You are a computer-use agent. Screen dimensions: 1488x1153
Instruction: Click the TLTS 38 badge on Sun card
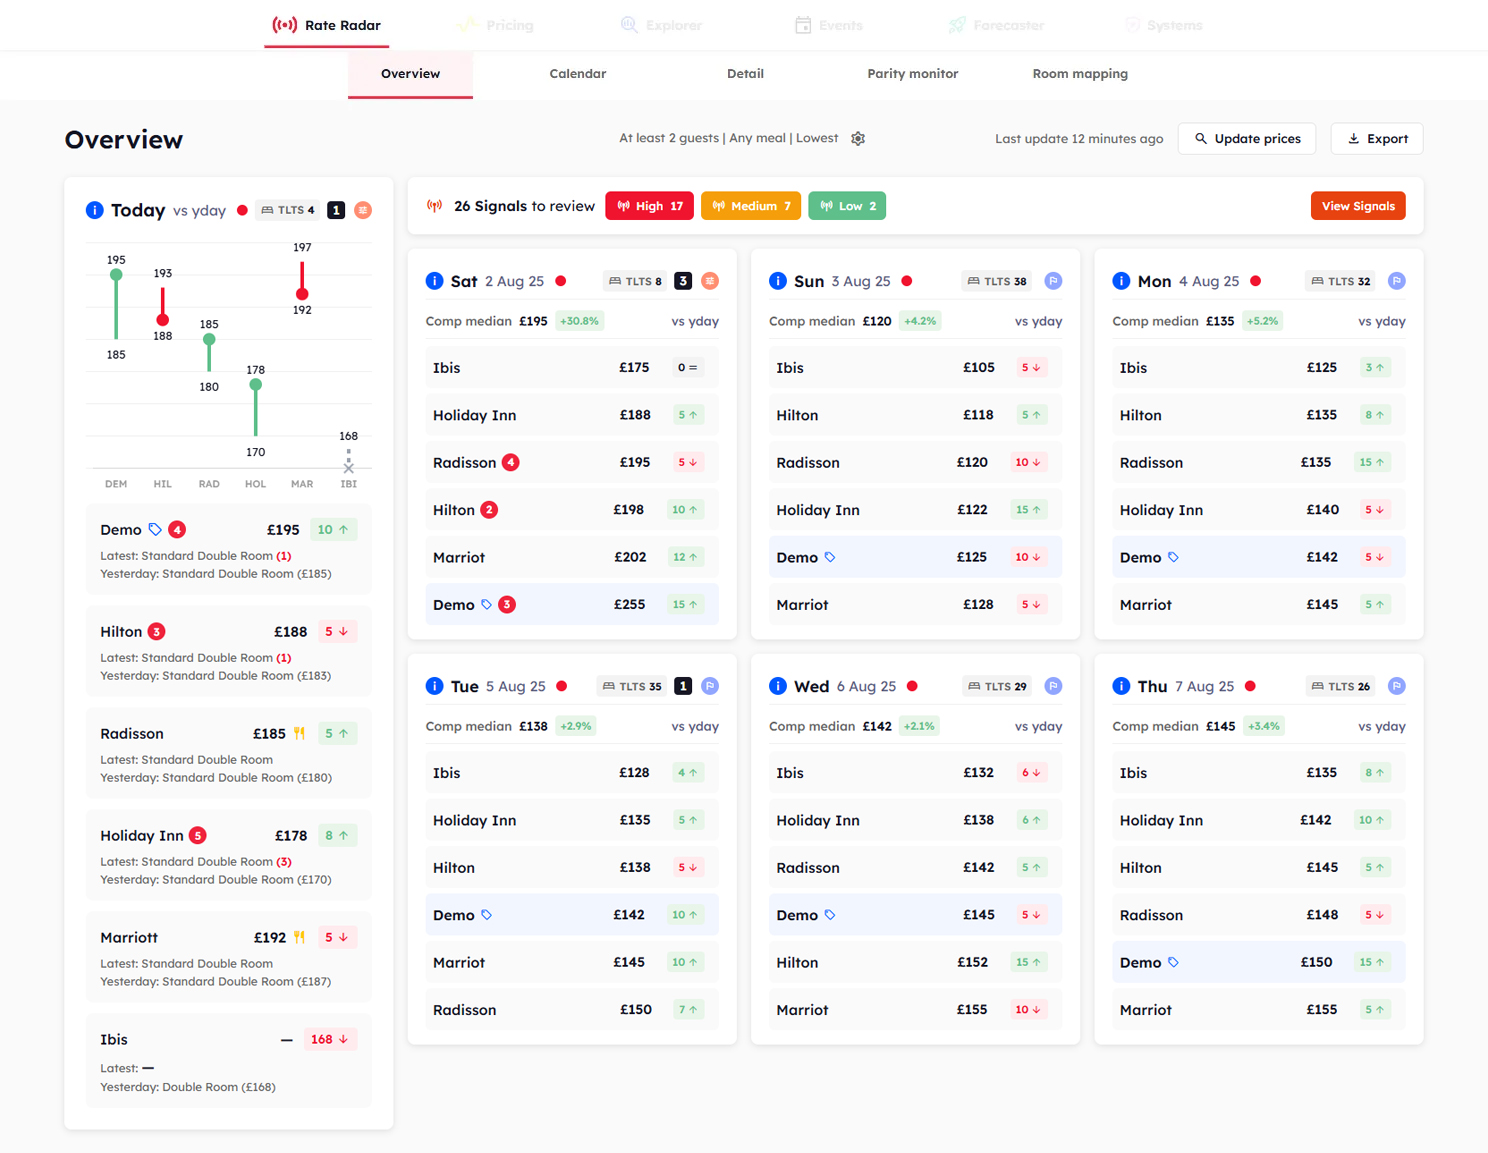coord(998,281)
